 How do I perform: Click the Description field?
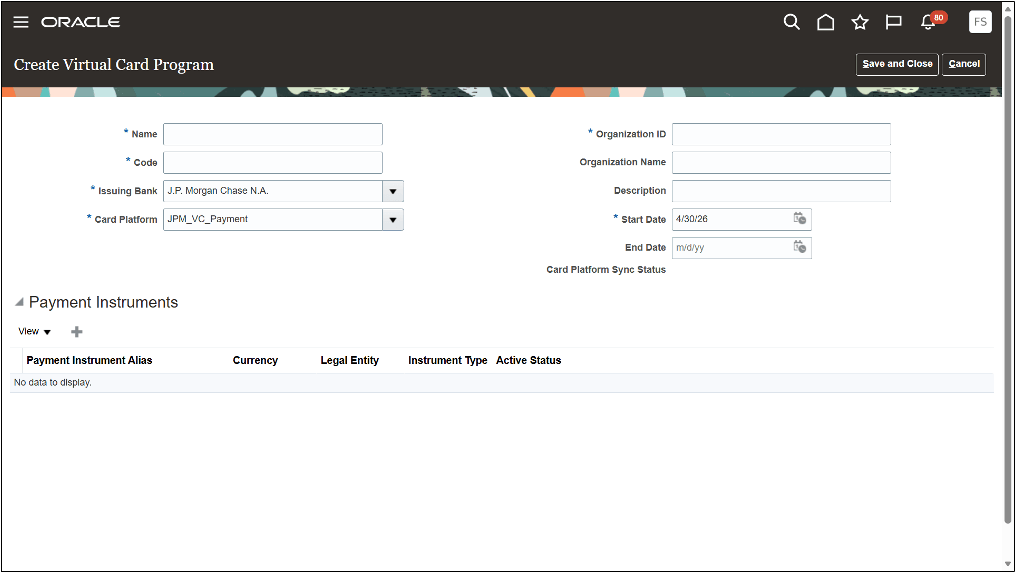pyautogui.click(x=781, y=191)
